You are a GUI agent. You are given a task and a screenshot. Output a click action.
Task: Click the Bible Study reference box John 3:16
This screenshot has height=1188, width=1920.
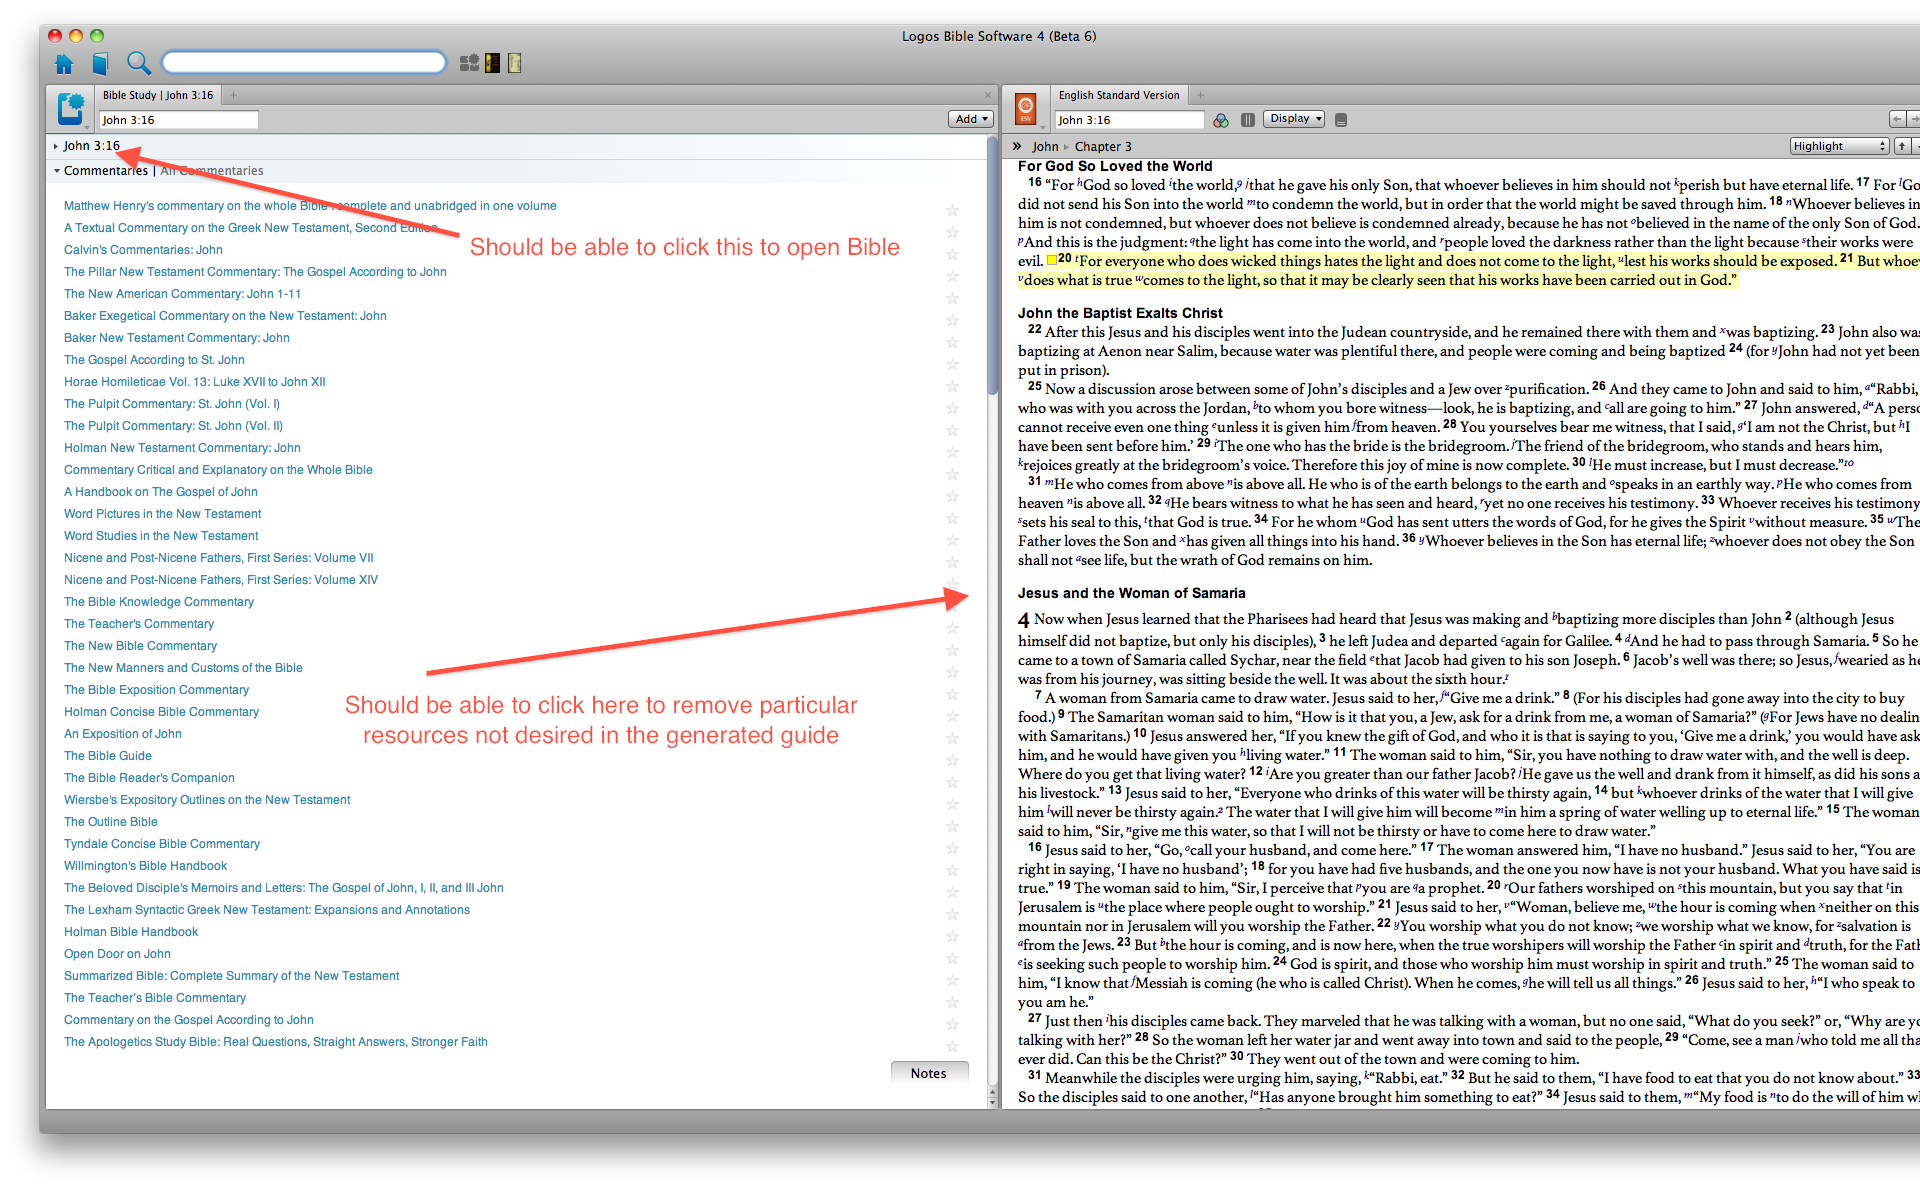click(179, 120)
